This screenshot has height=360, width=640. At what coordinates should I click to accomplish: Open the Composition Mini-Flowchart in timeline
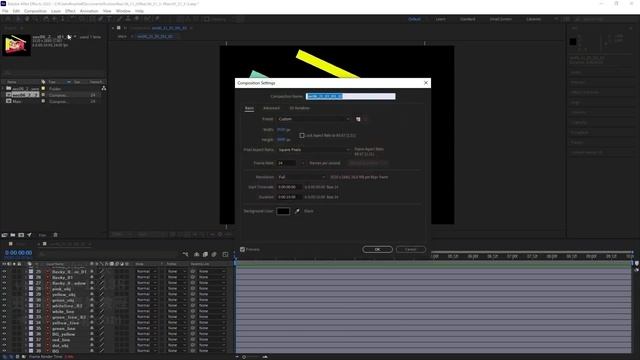click(x=186, y=254)
